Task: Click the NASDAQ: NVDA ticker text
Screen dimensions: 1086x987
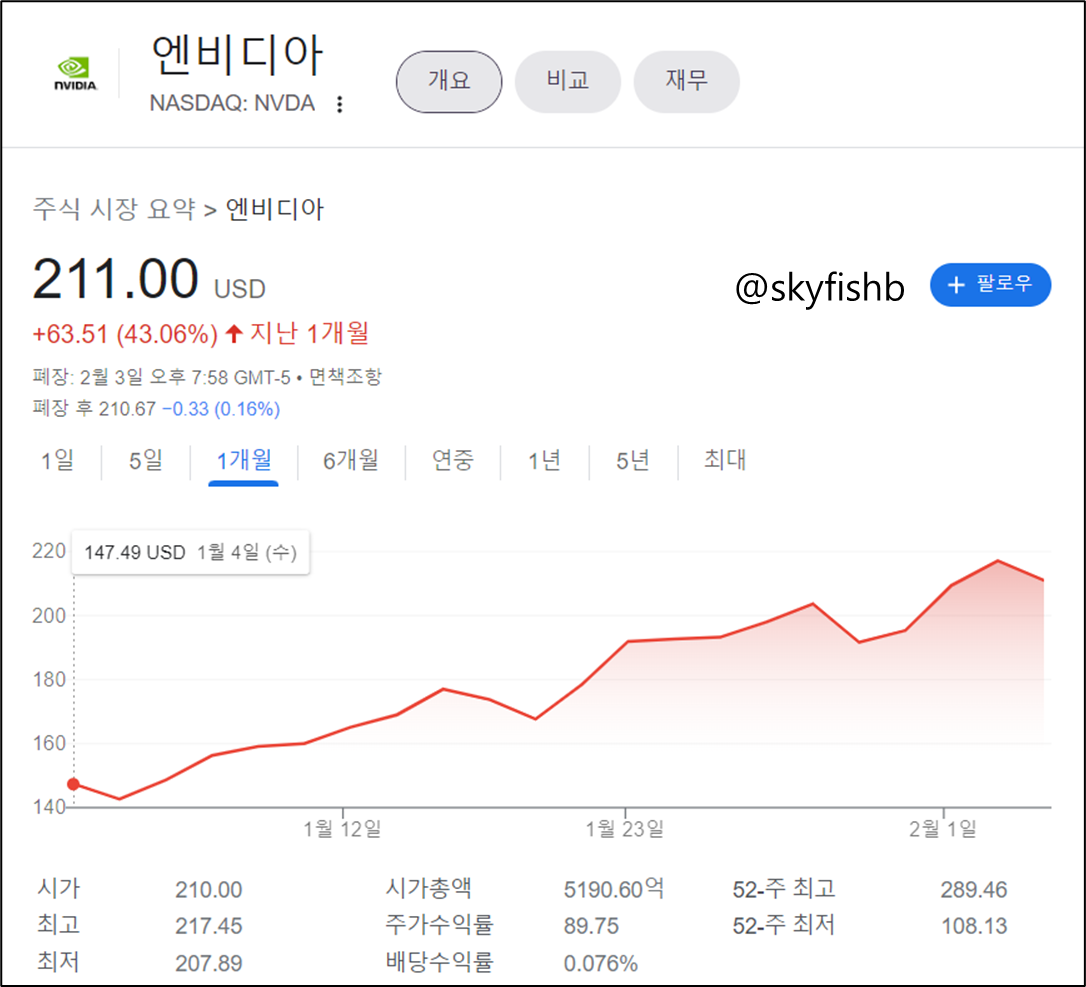Action: [232, 103]
